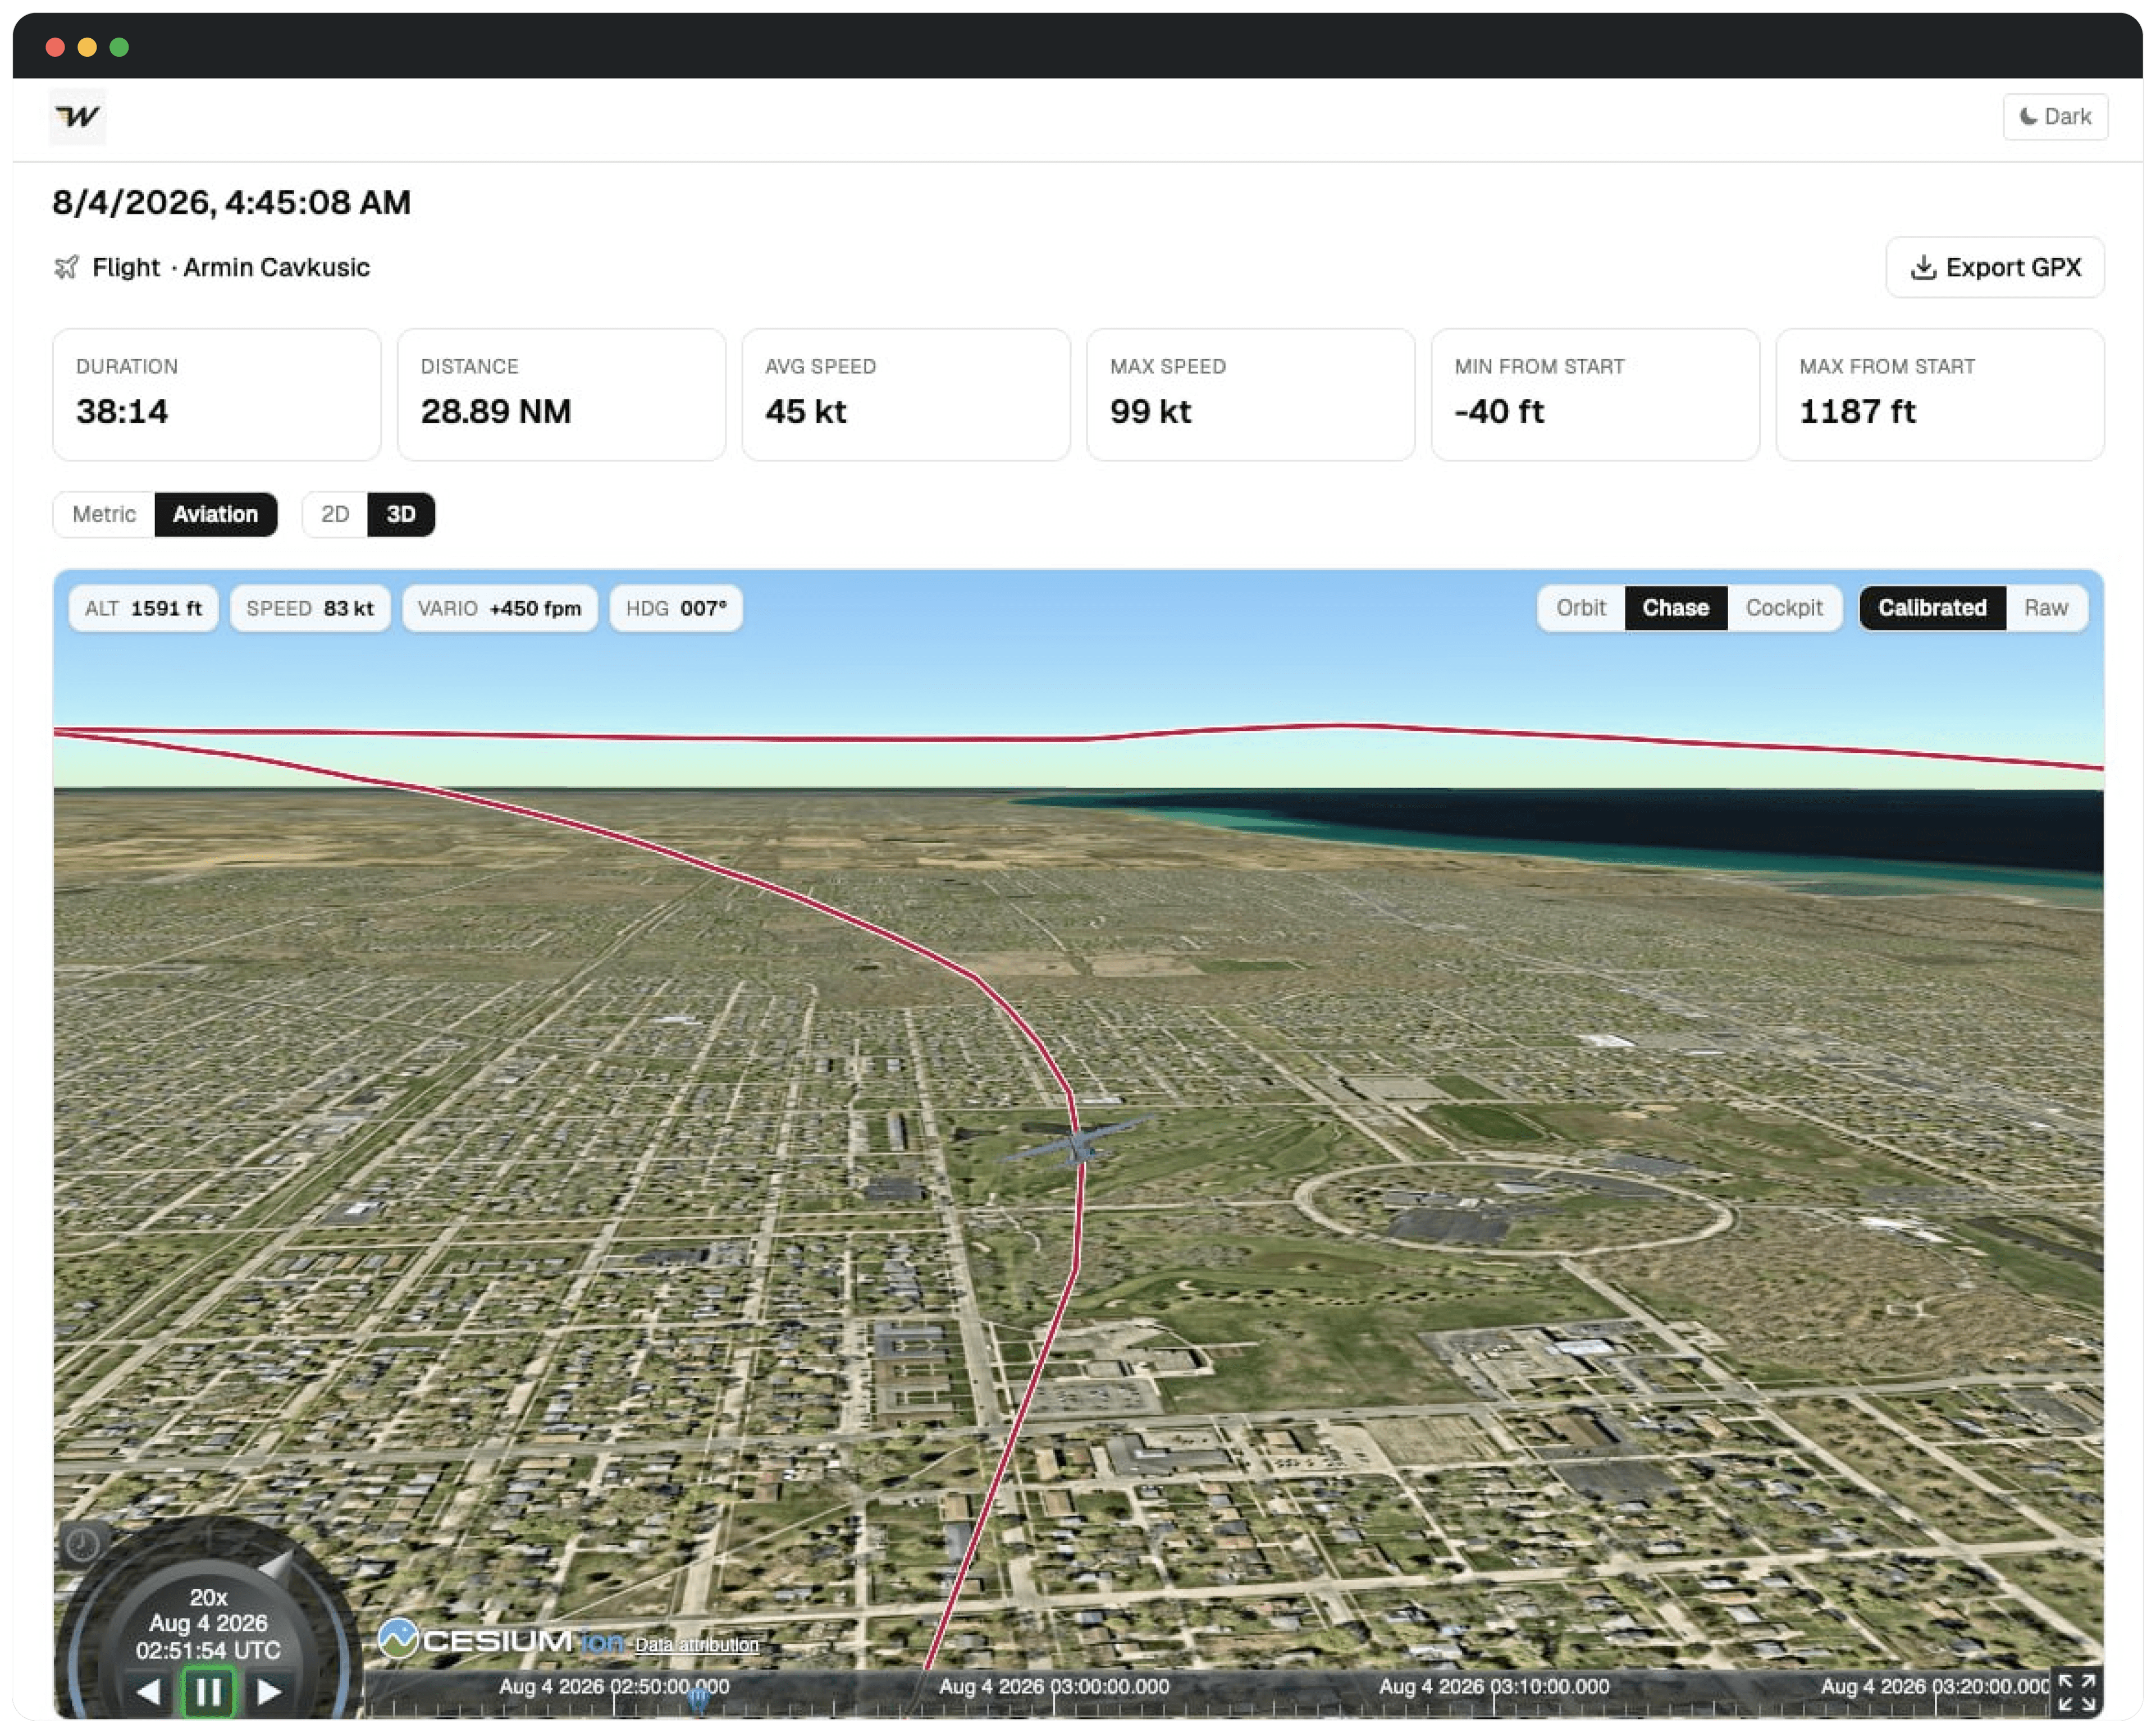Switch map to 3D view
The height and width of the screenshot is (1733, 2156).
(x=400, y=514)
